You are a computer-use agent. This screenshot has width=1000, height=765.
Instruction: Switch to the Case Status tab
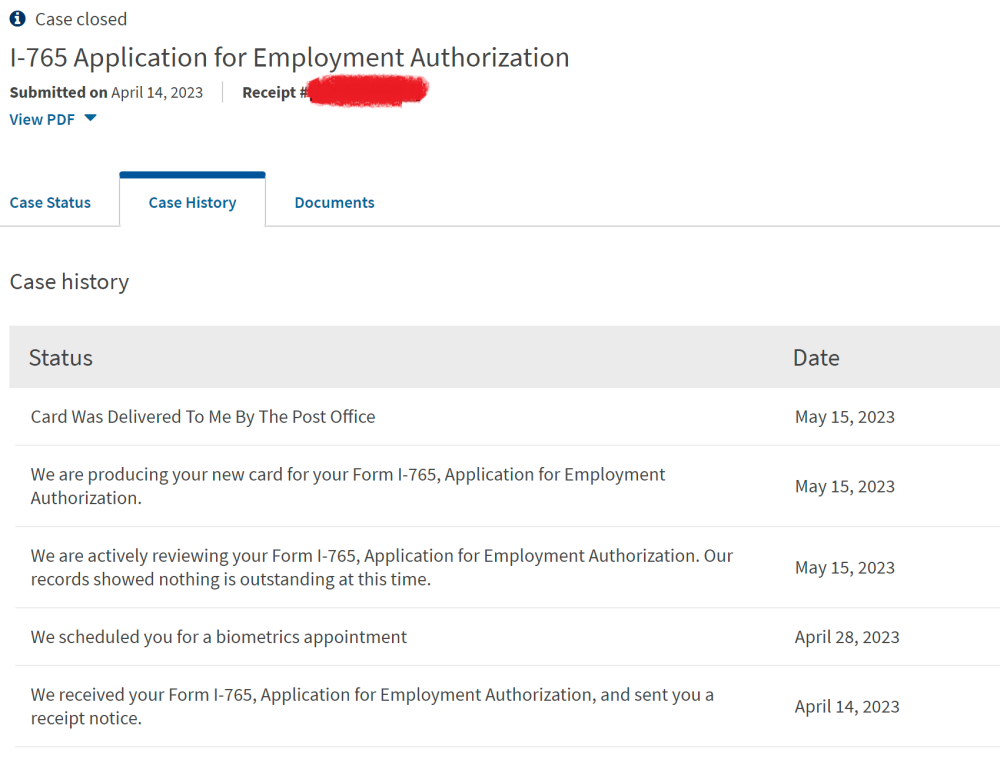[50, 203]
